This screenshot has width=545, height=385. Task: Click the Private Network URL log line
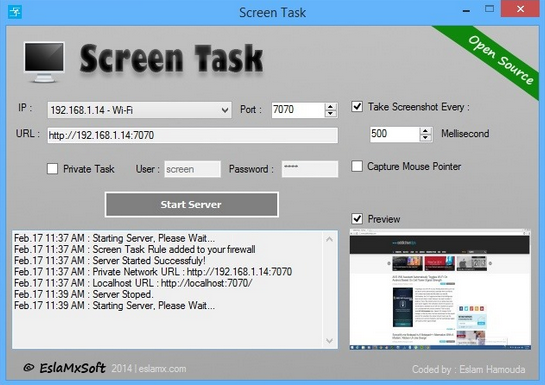pyautogui.click(x=153, y=272)
